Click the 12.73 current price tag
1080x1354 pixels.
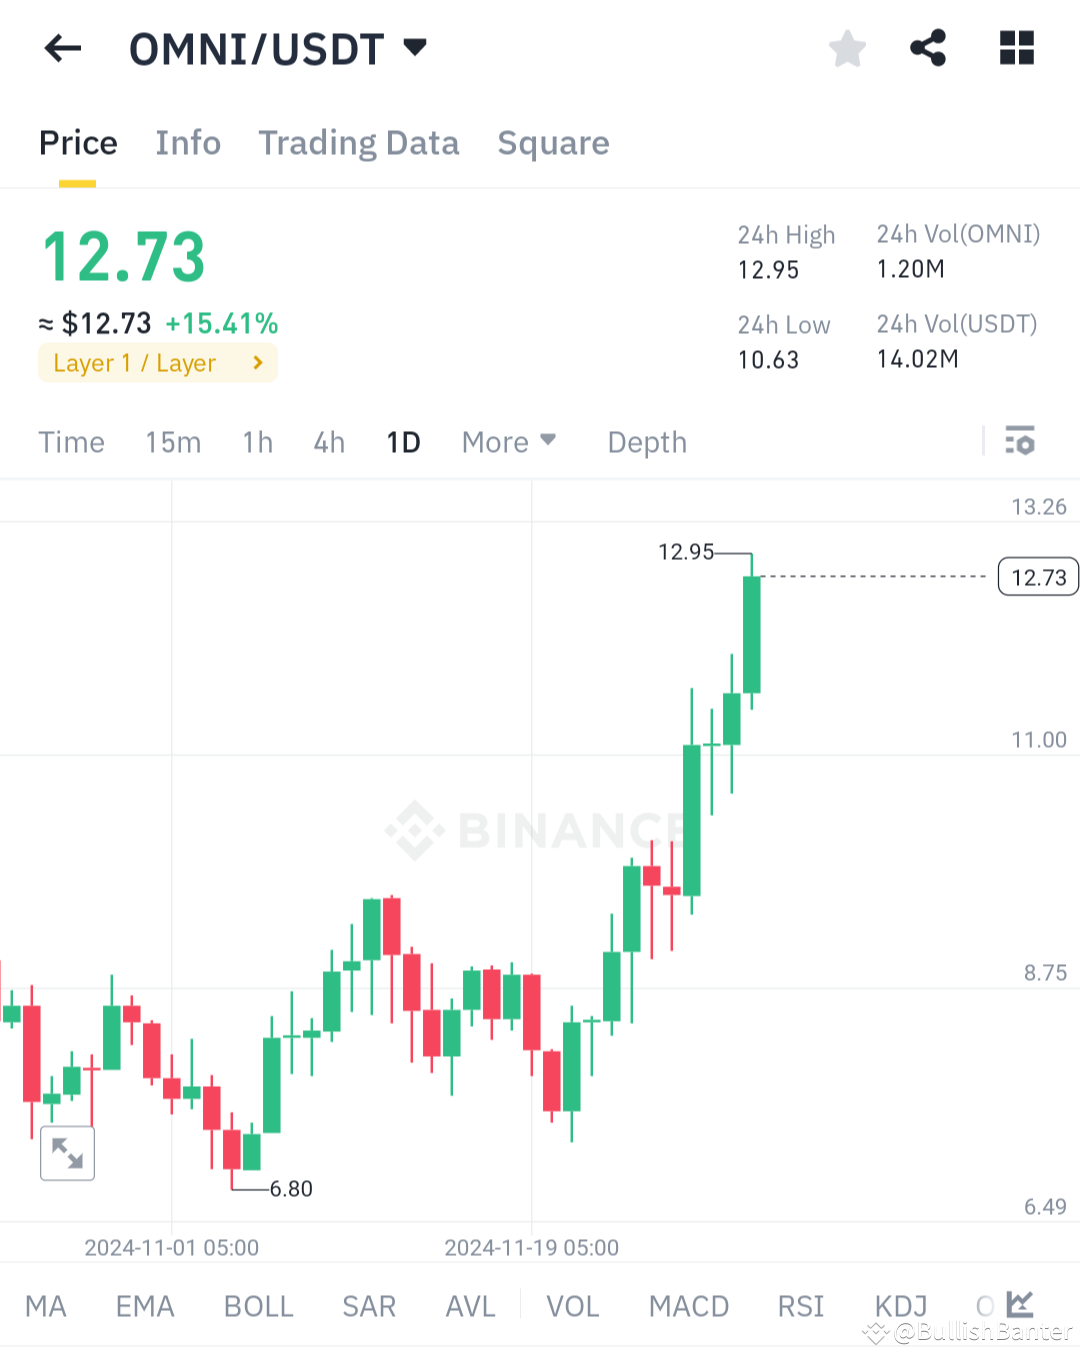coord(1037,576)
